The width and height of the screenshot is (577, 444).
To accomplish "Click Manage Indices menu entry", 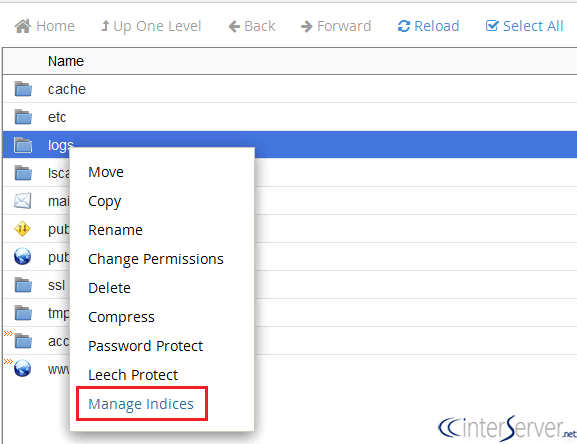I will [141, 404].
